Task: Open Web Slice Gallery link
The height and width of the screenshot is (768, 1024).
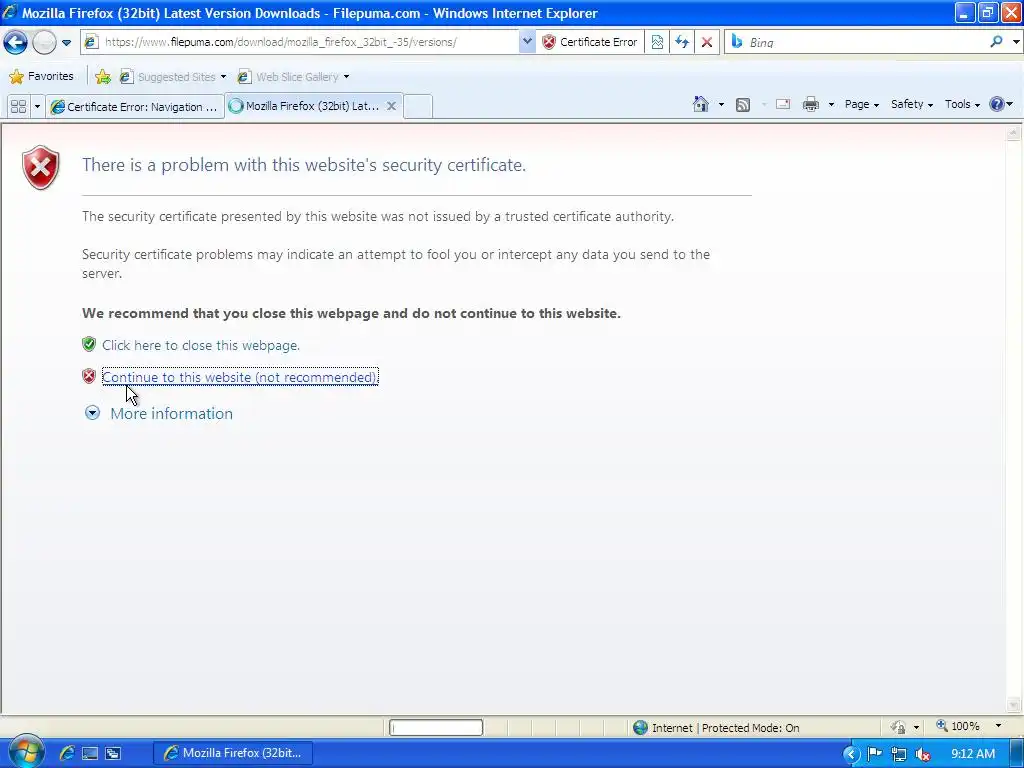Action: tap(293, 76)
